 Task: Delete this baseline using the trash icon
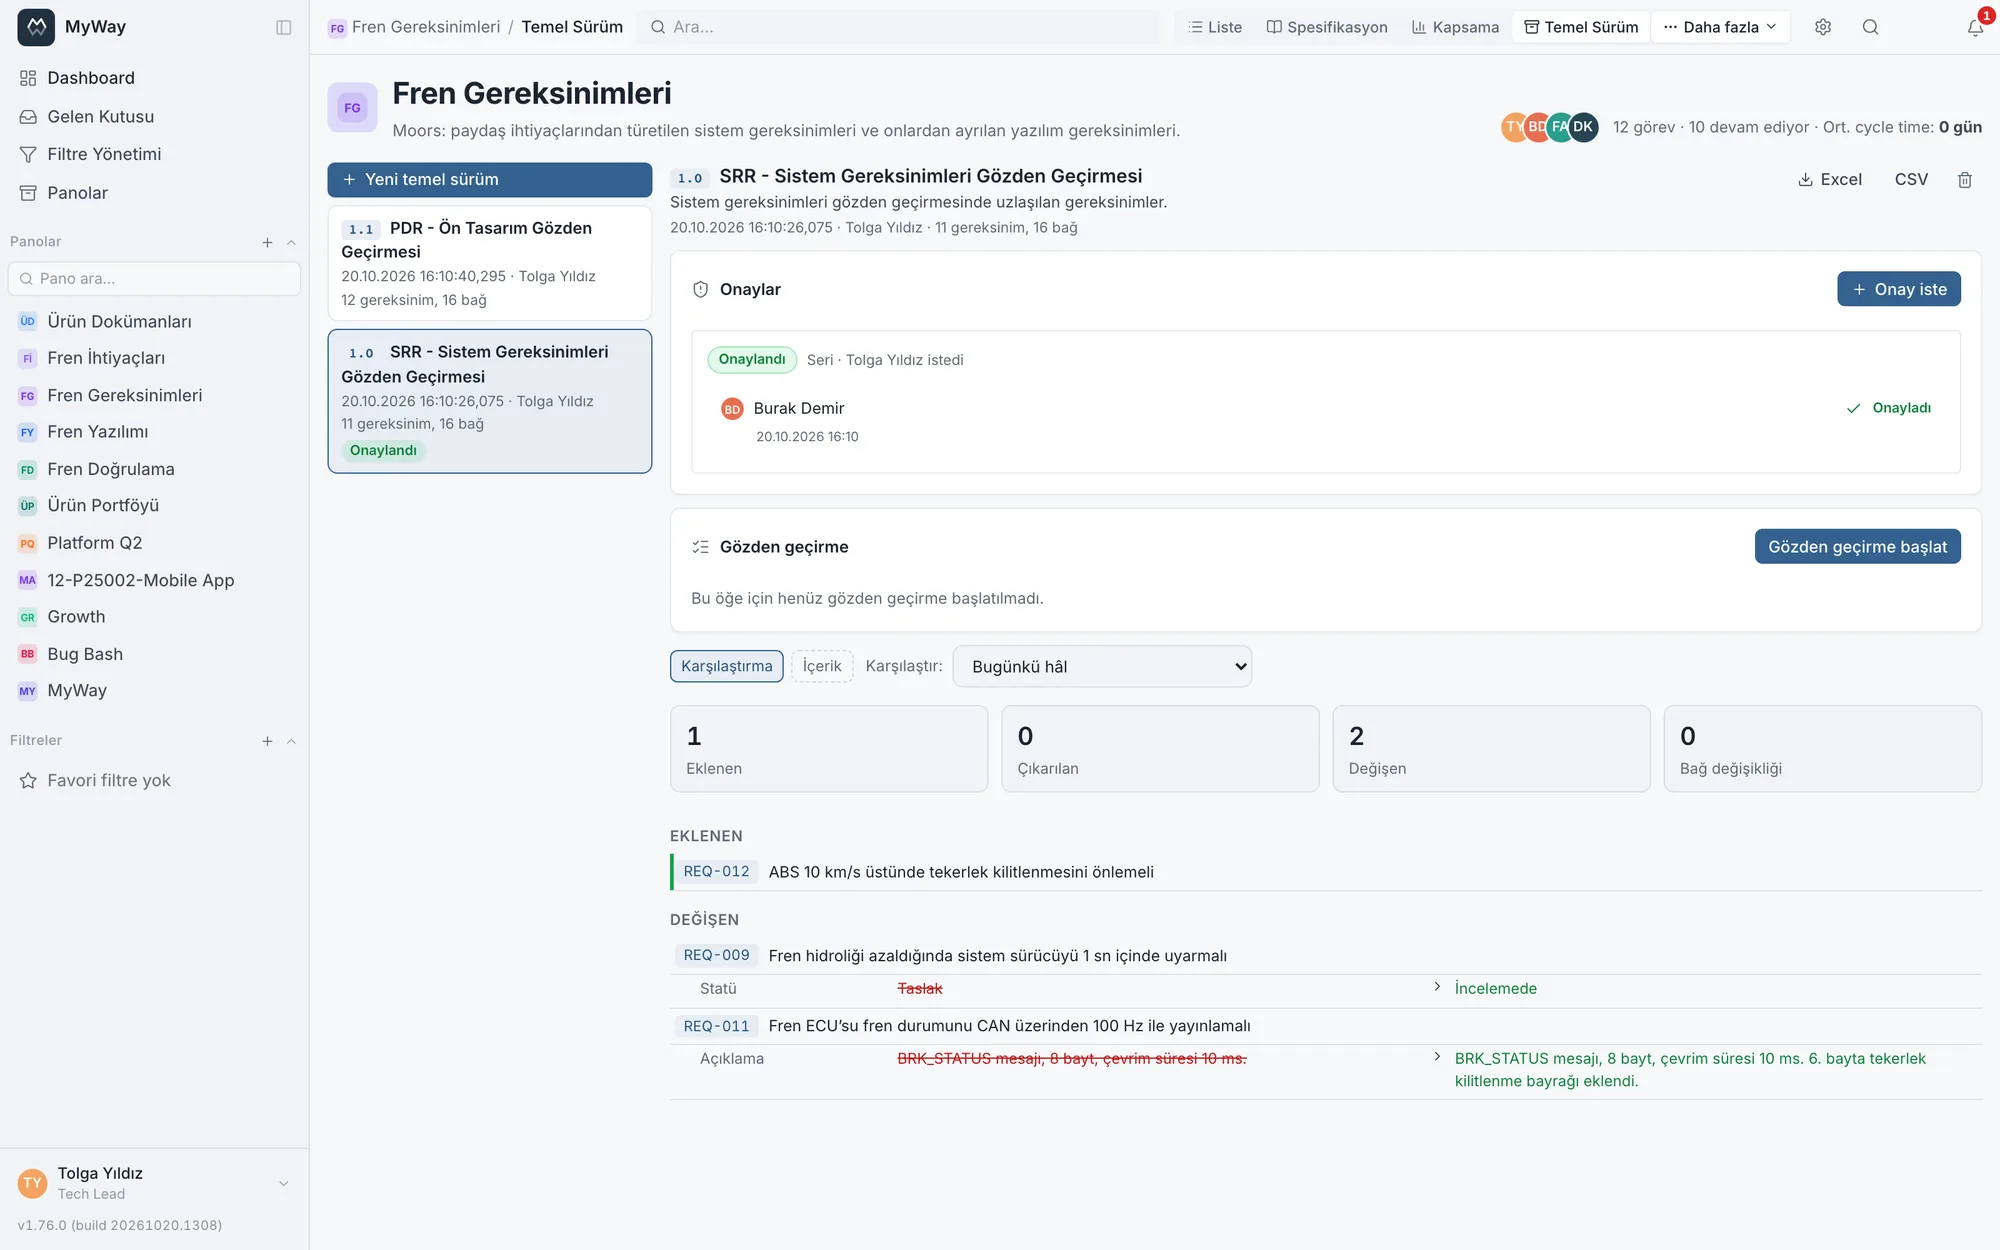1964,180
